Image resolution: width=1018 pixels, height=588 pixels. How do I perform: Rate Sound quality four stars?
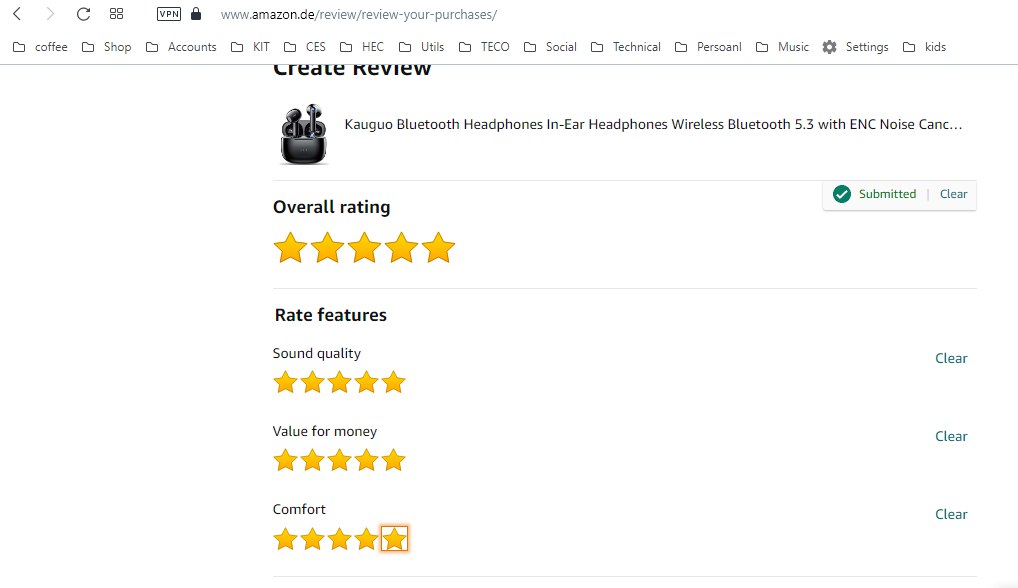pyautogui.click(x=366, y=382)
